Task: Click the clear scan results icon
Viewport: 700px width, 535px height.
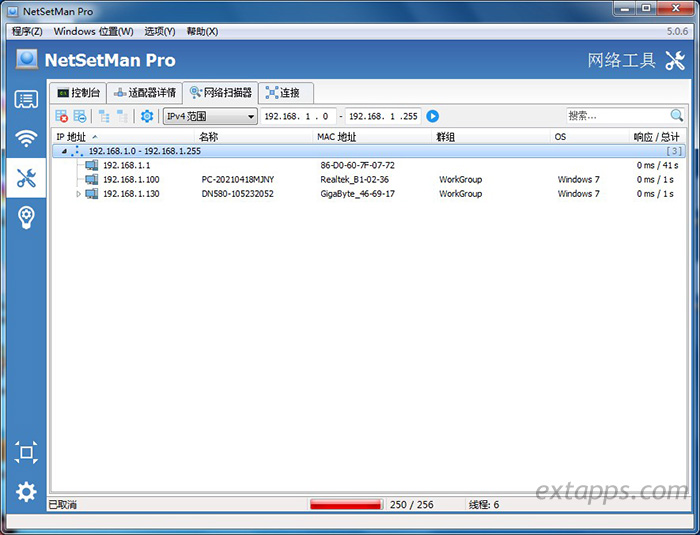Action: pyautogui.click(x=62, y=117)
